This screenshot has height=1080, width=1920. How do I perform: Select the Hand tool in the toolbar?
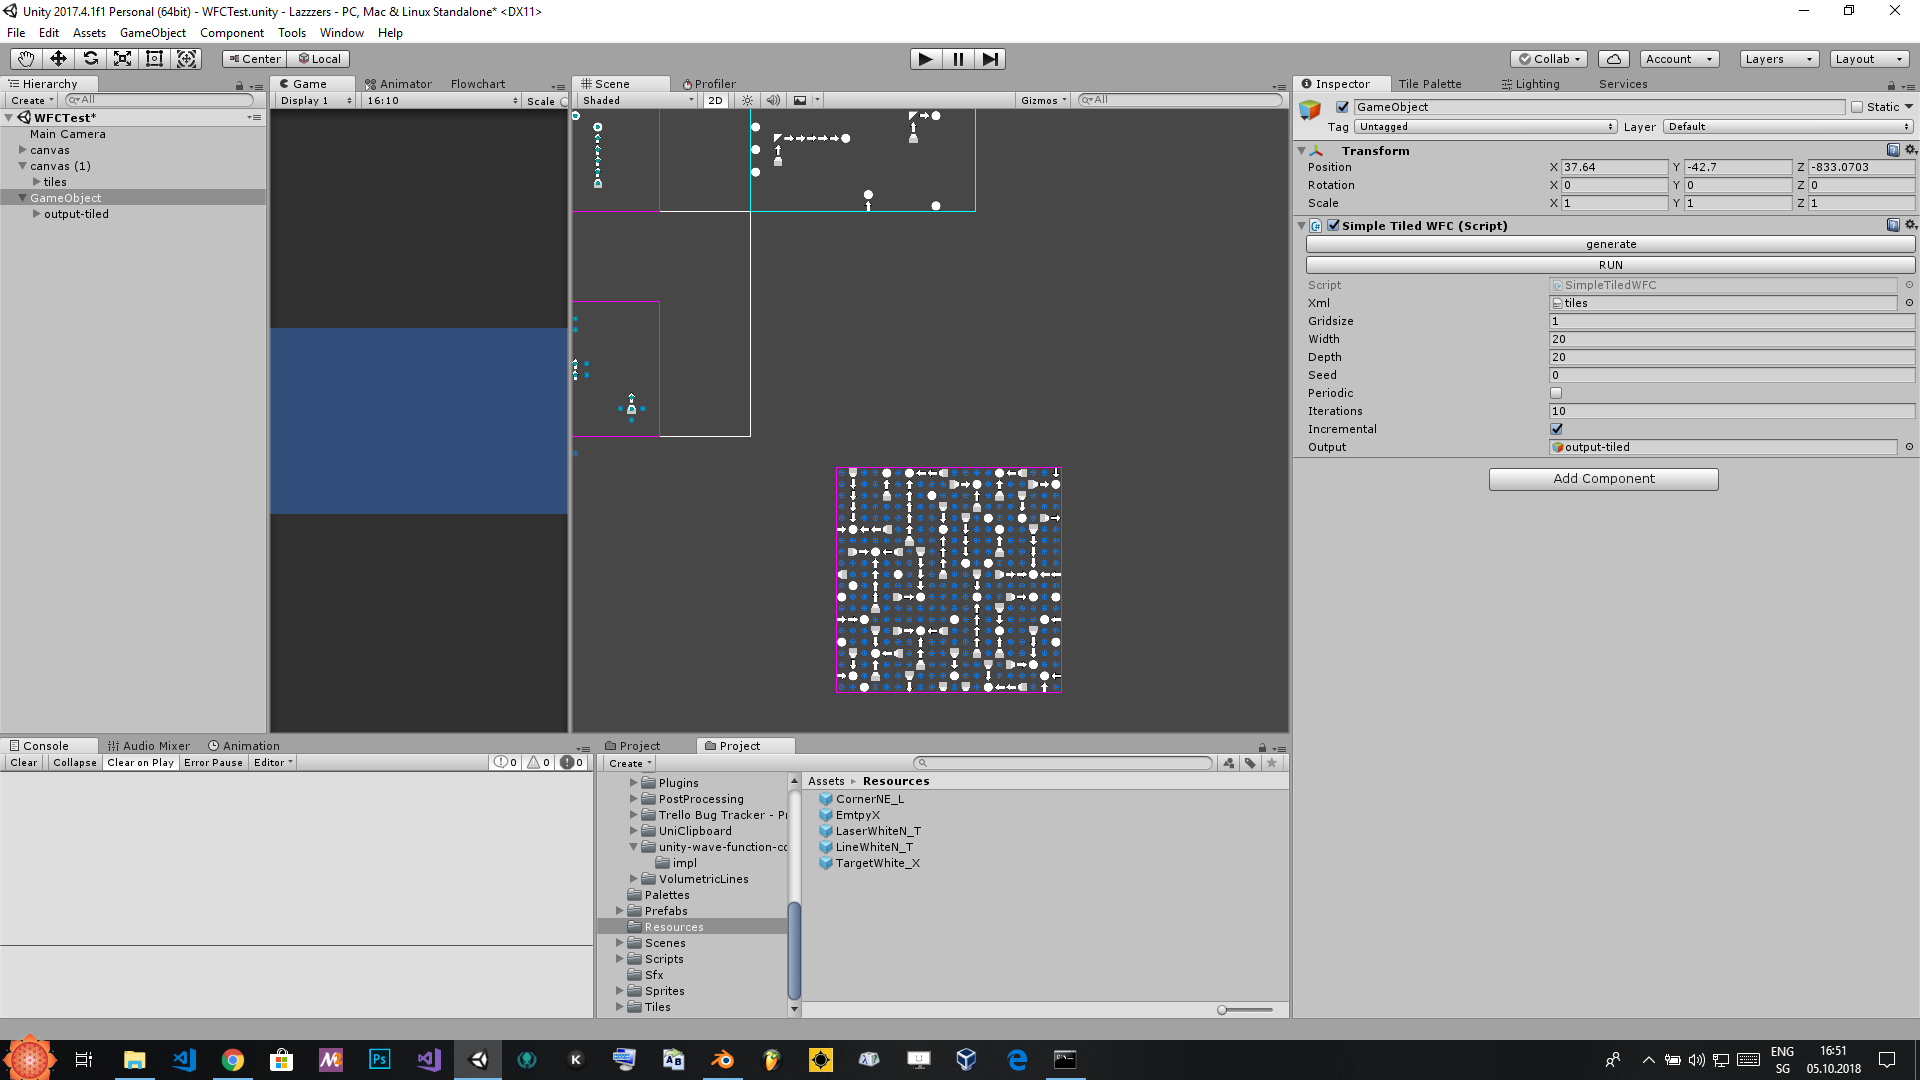click(x=26, y=59)
